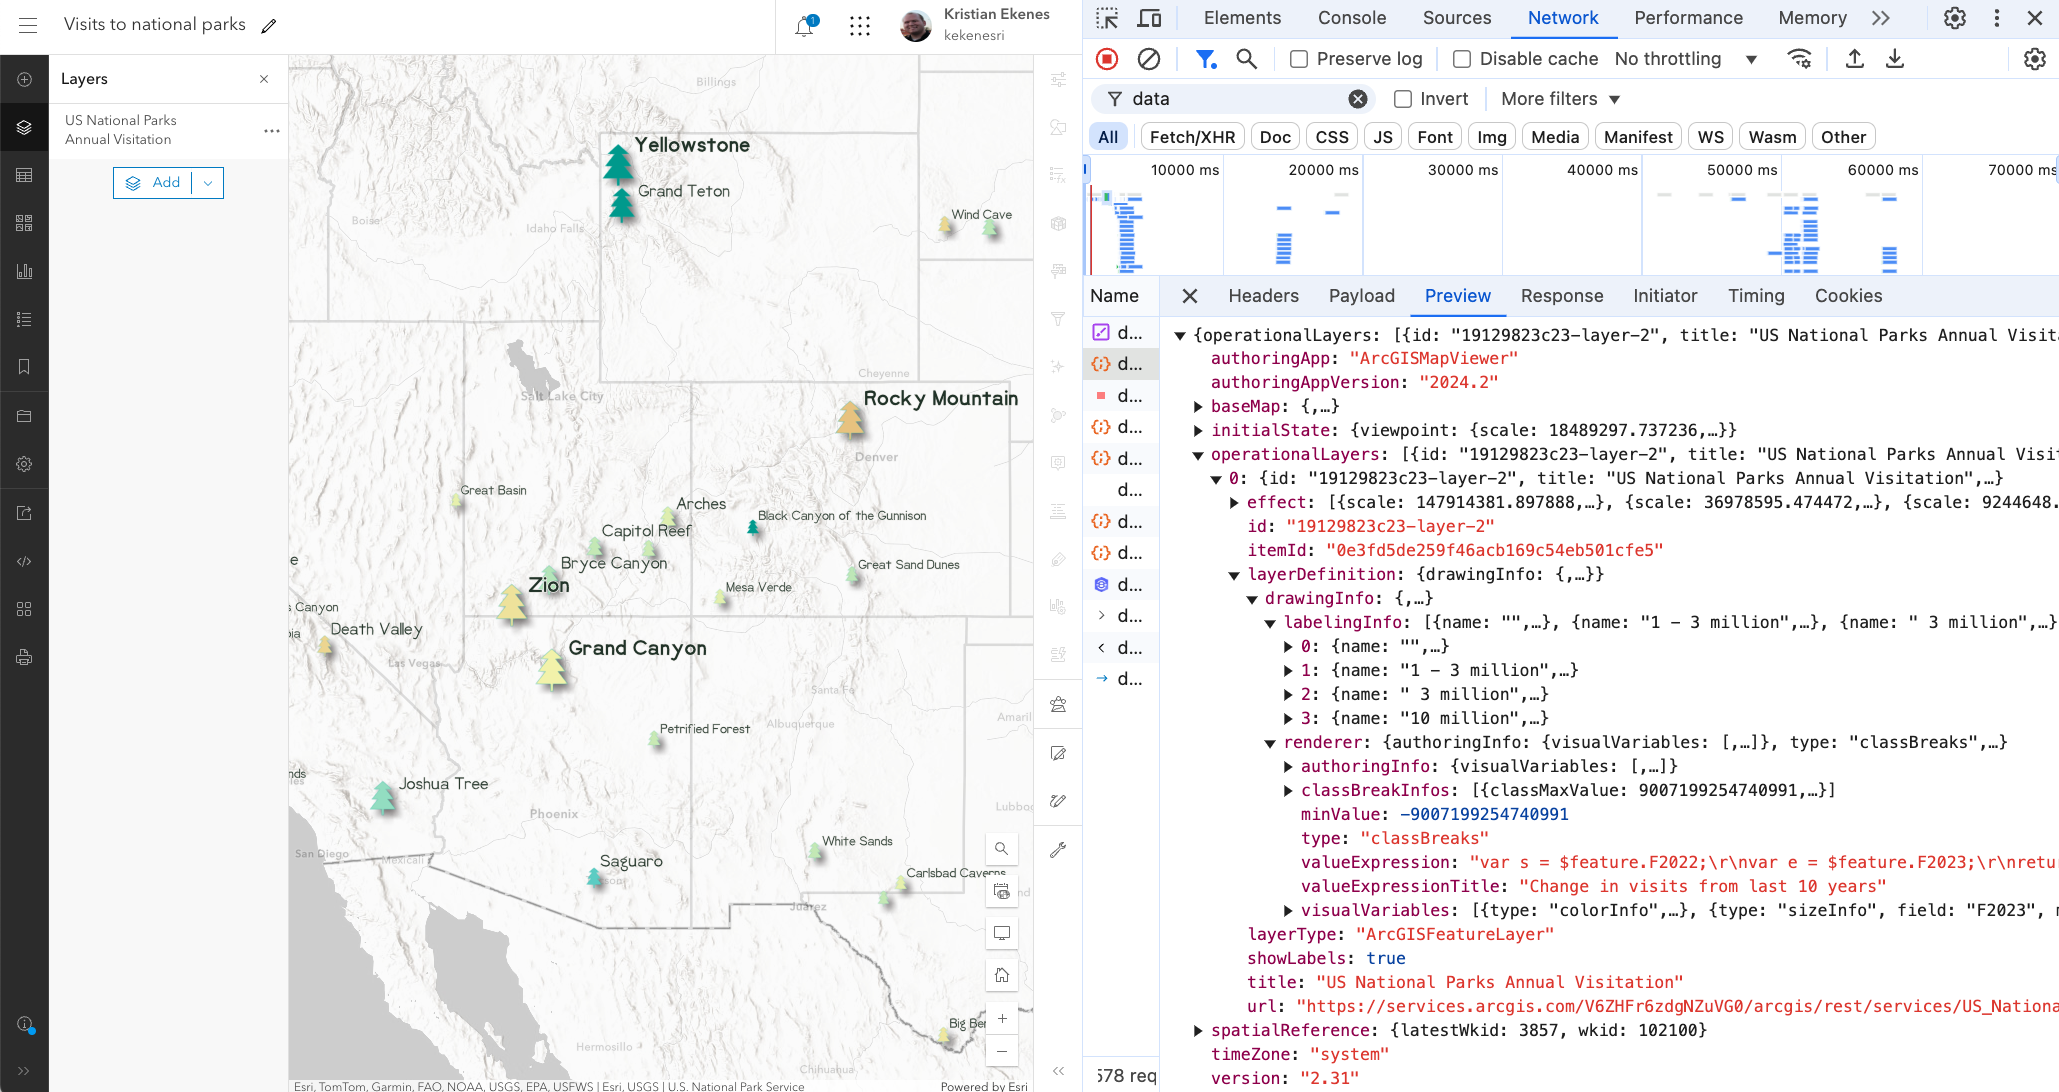Switch to the Response tab
This screenshot has width=2059, height=1092.
1561,296
